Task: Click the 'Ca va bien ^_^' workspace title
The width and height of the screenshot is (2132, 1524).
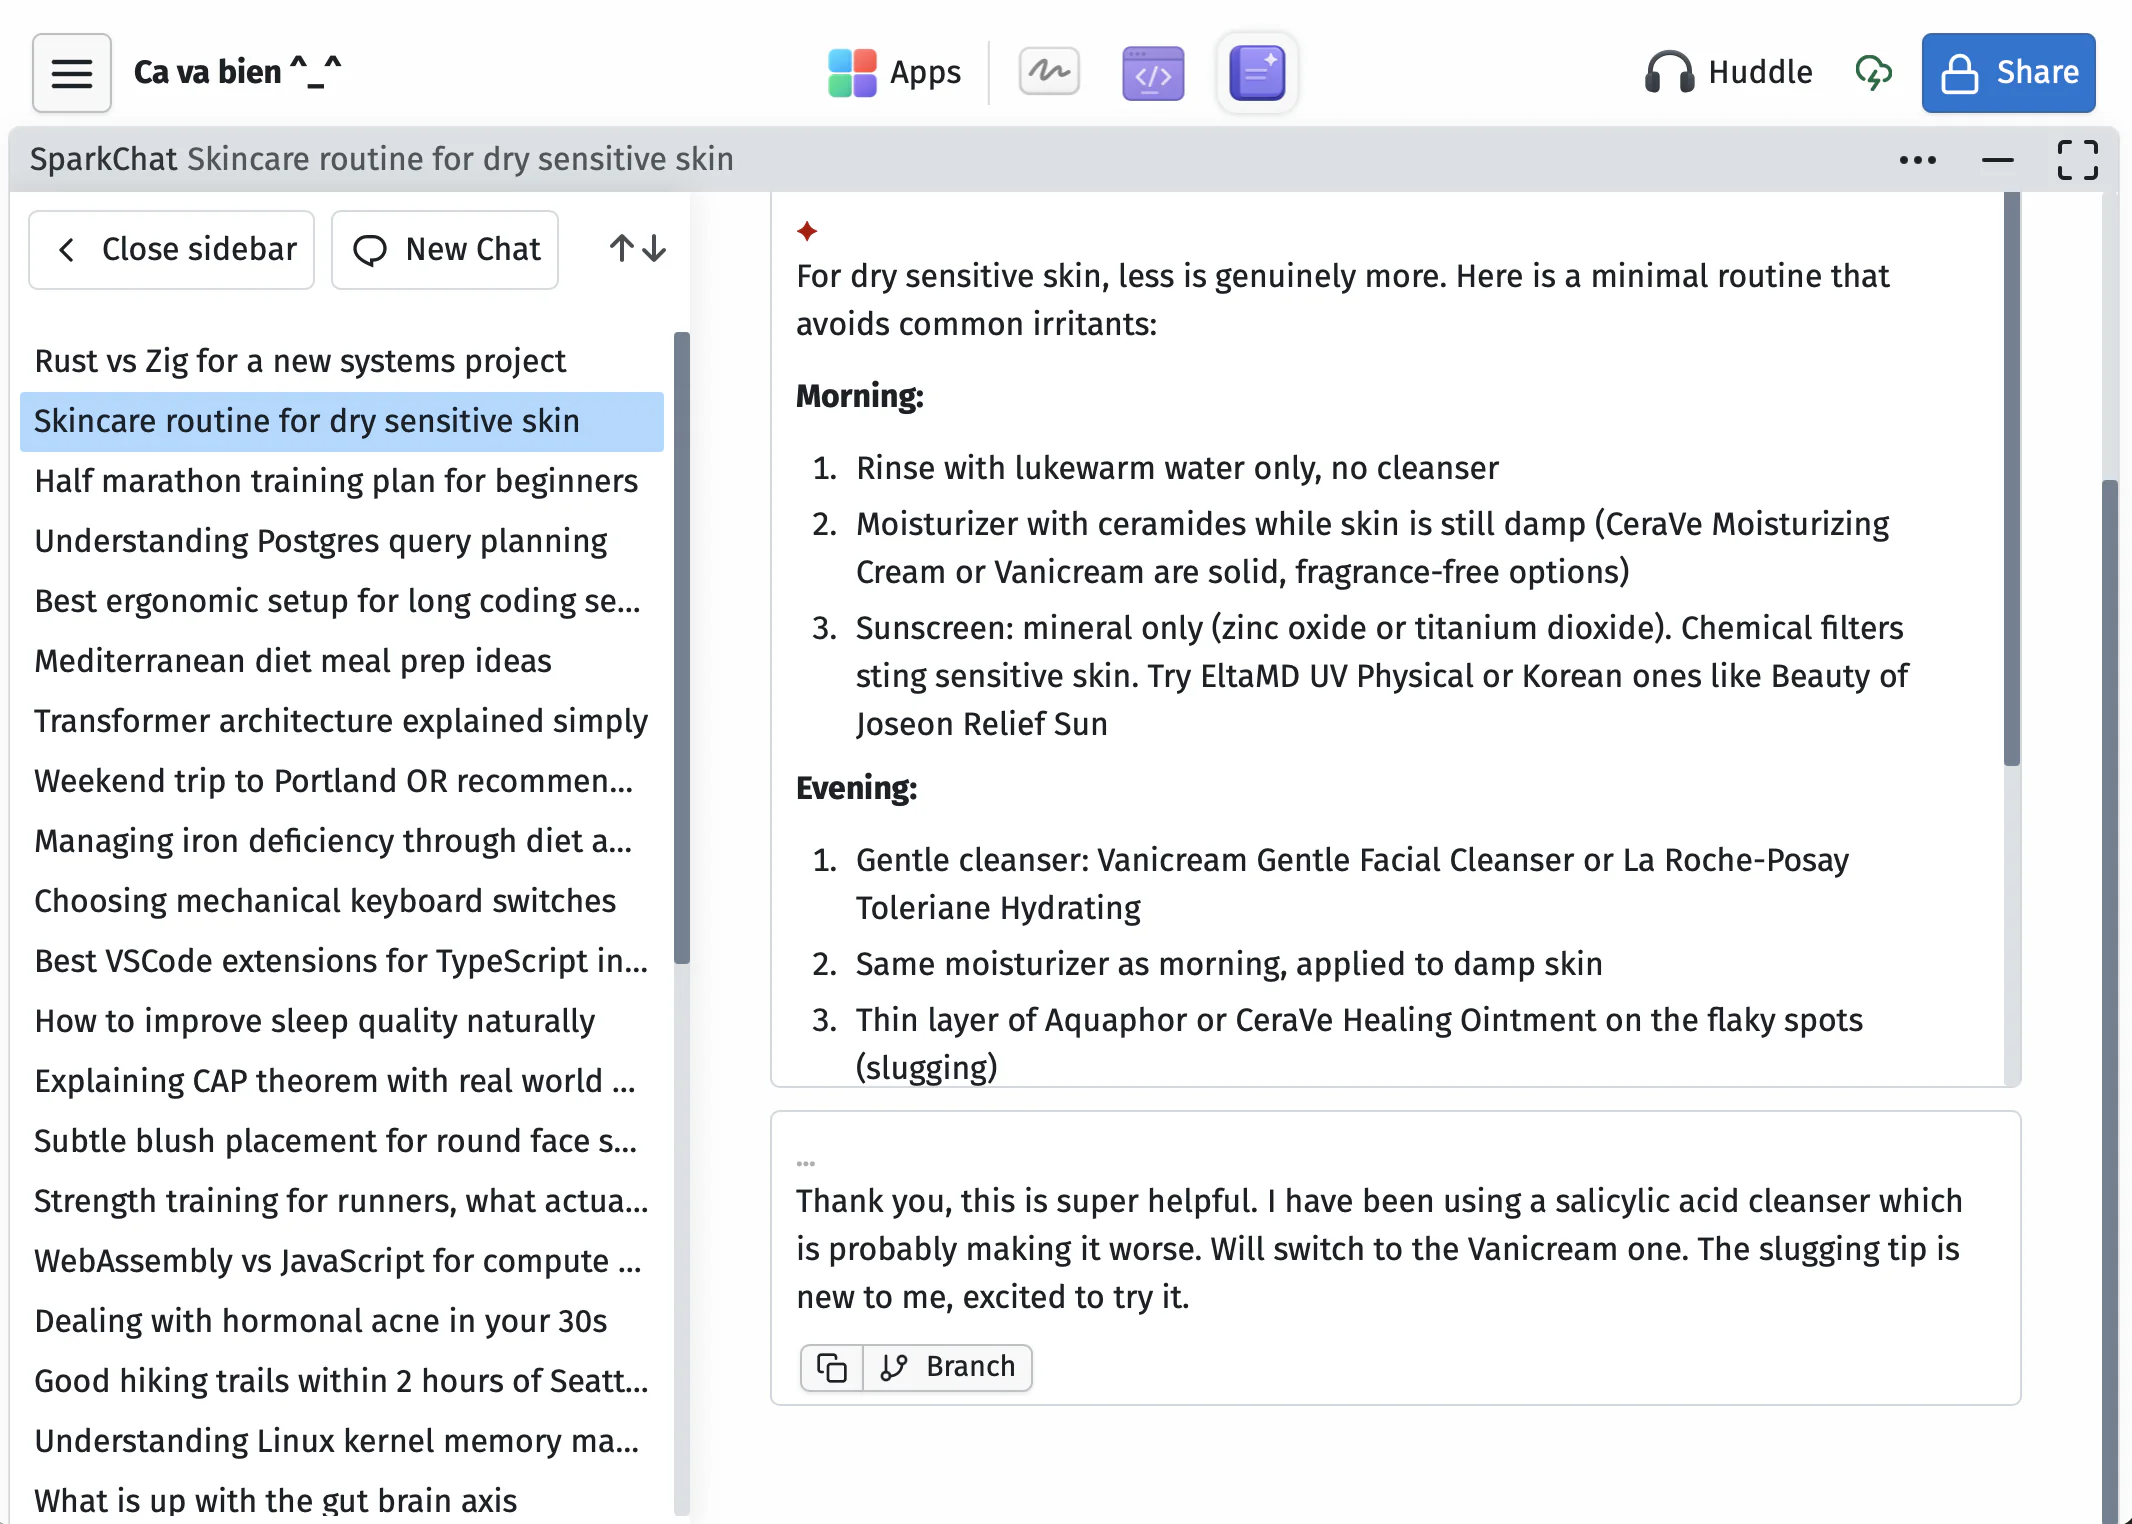Action: pos(237,72)
